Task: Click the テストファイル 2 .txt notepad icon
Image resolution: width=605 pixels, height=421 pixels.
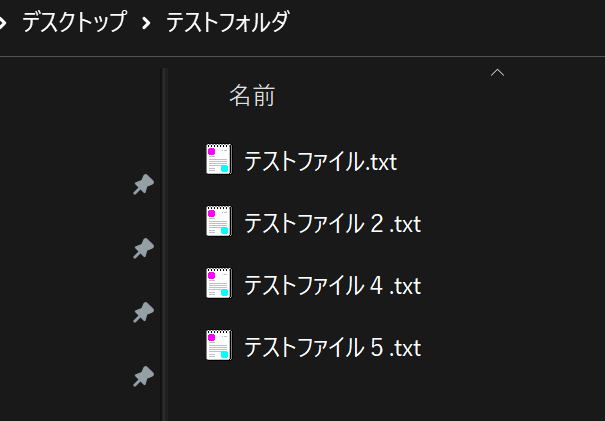Action: tap(219, 221)
